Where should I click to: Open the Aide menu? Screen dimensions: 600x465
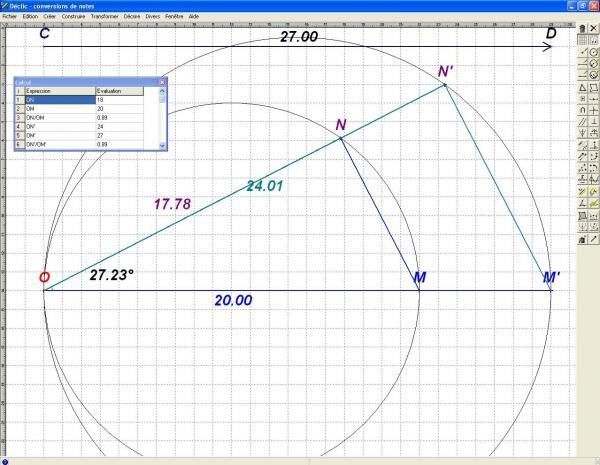(194, 16)
